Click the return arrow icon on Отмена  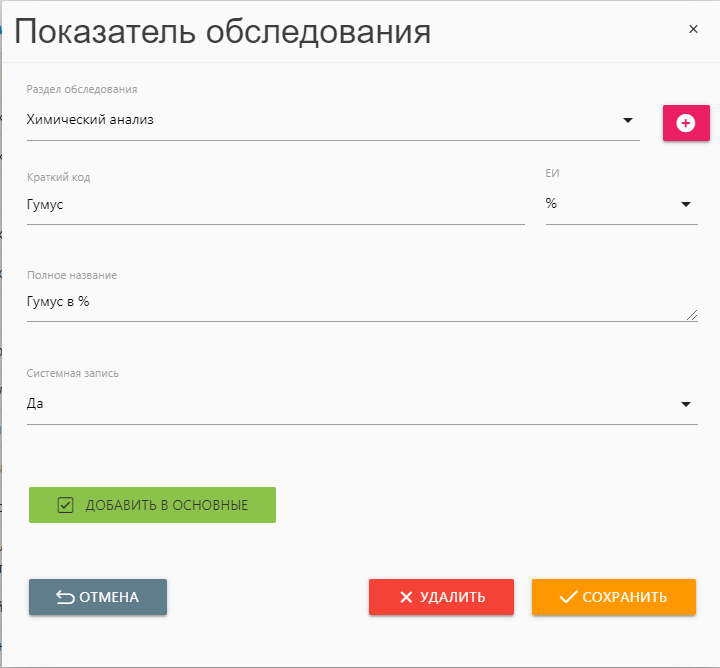(x=65, y=597)
